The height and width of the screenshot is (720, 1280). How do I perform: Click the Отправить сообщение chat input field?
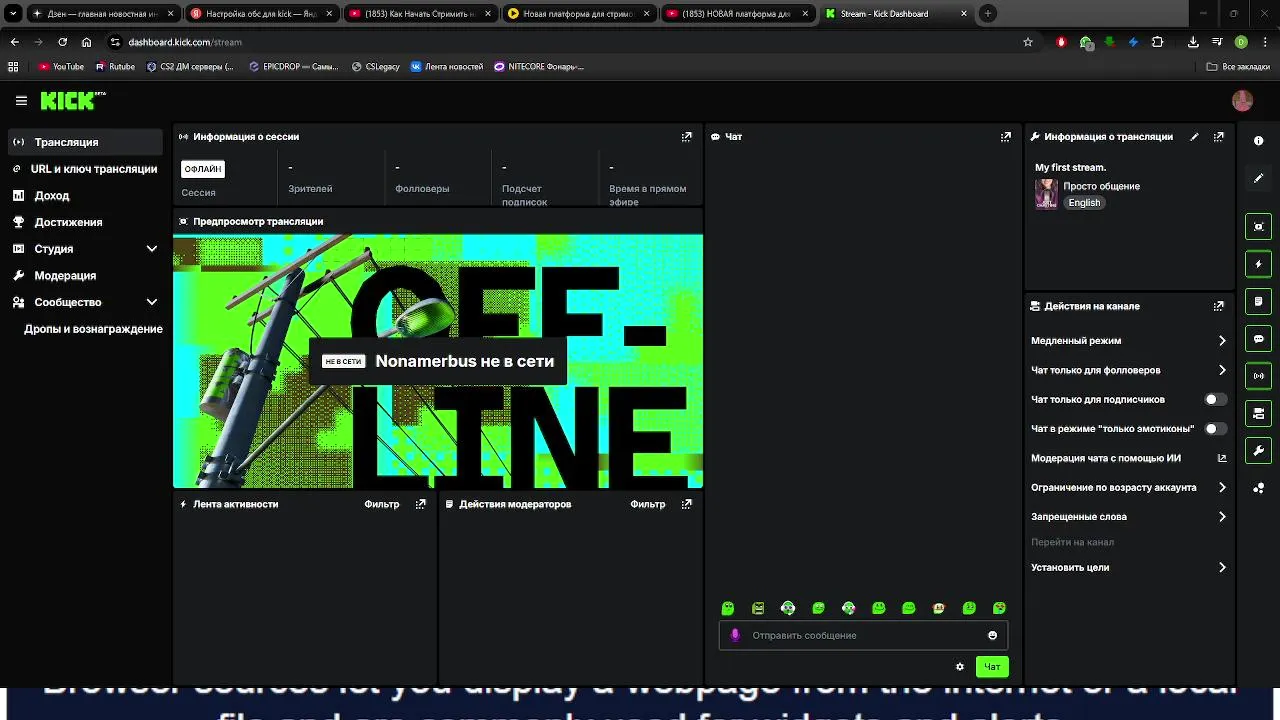pos(863,635)
